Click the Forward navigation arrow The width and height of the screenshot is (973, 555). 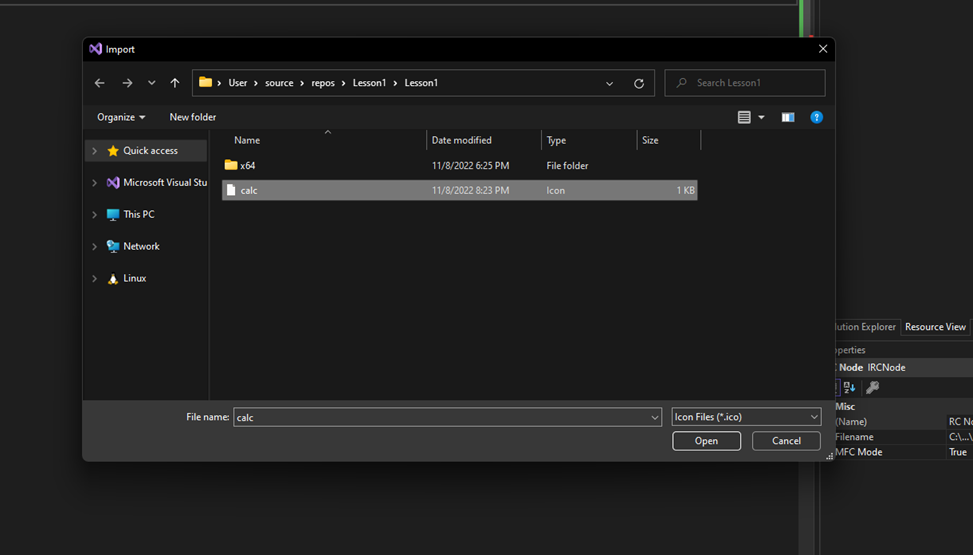pyautogui.click(x=127, y=83)
